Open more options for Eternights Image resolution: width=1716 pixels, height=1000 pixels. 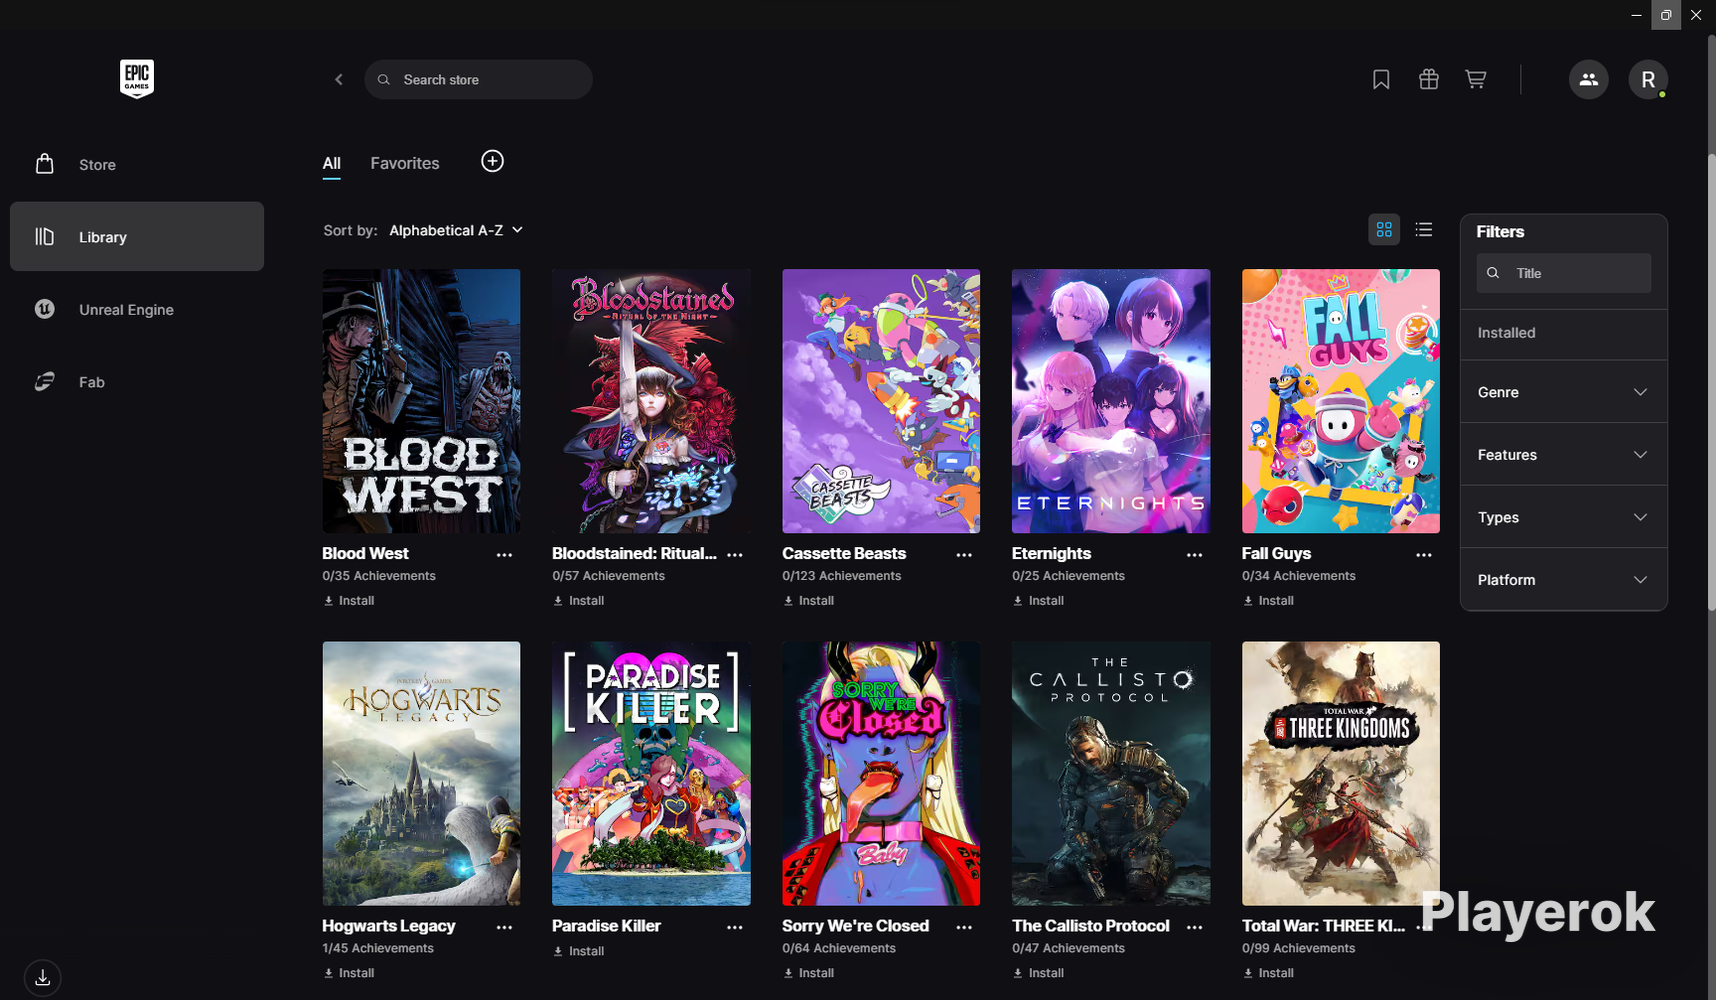1194,555
